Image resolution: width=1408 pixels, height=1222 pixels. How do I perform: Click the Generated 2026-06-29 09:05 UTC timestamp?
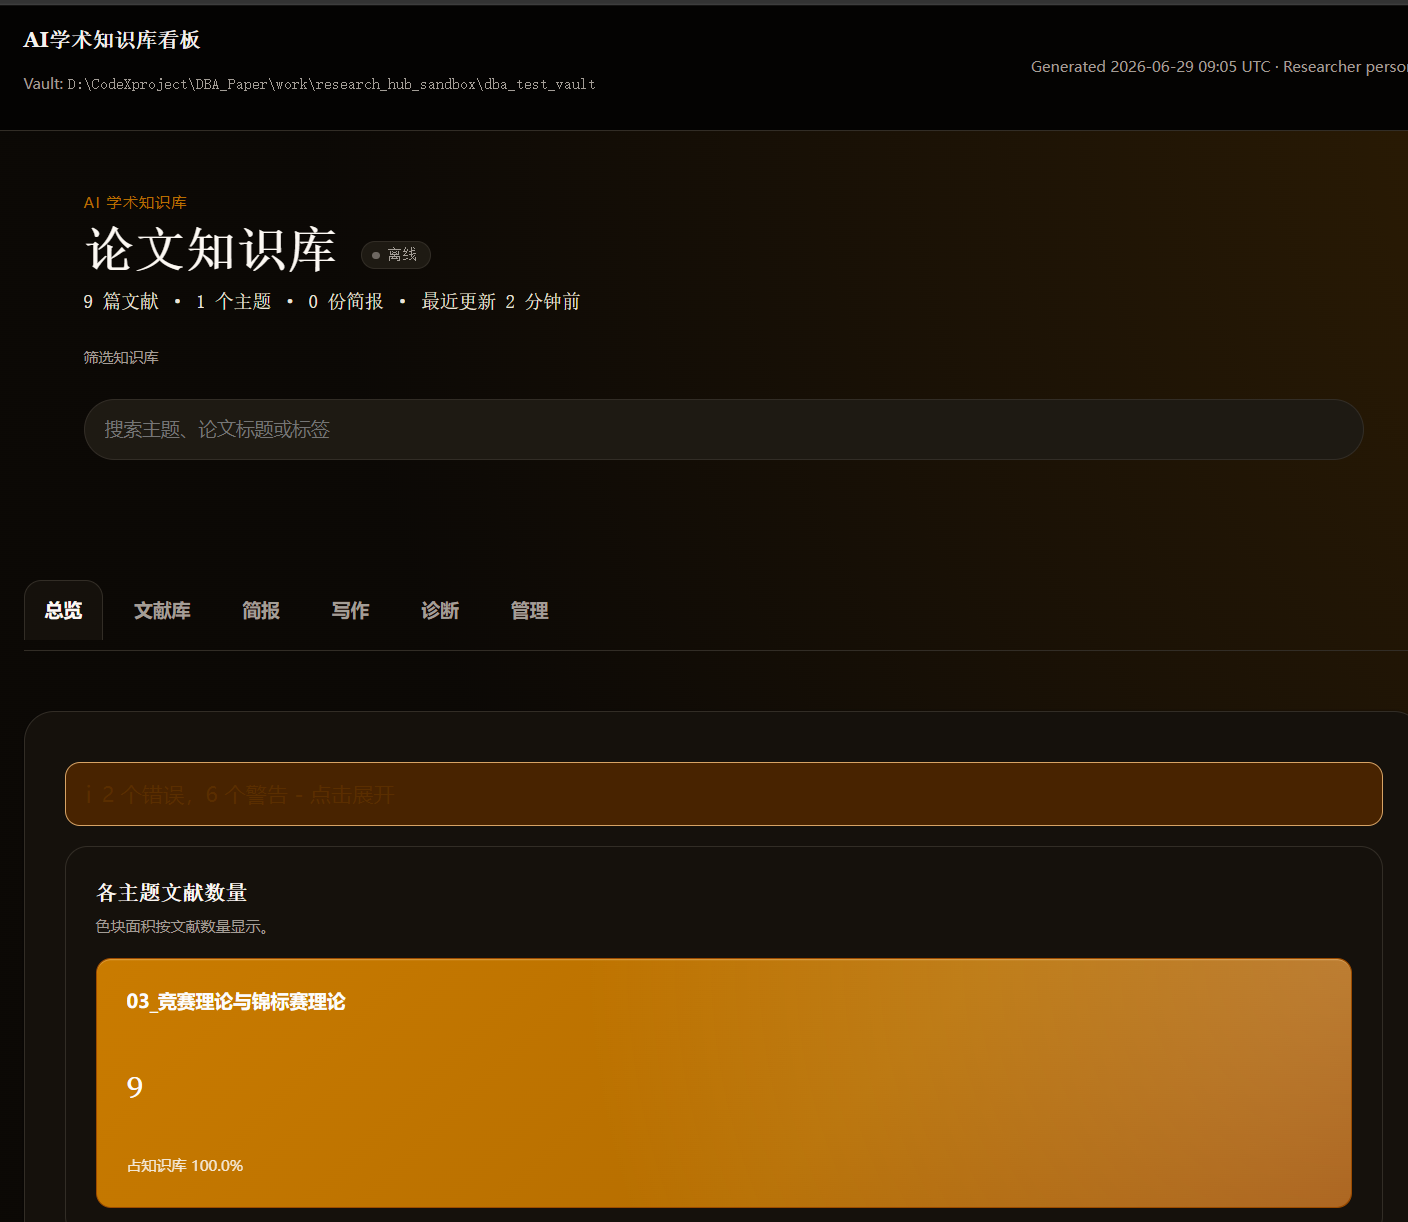1150,67
